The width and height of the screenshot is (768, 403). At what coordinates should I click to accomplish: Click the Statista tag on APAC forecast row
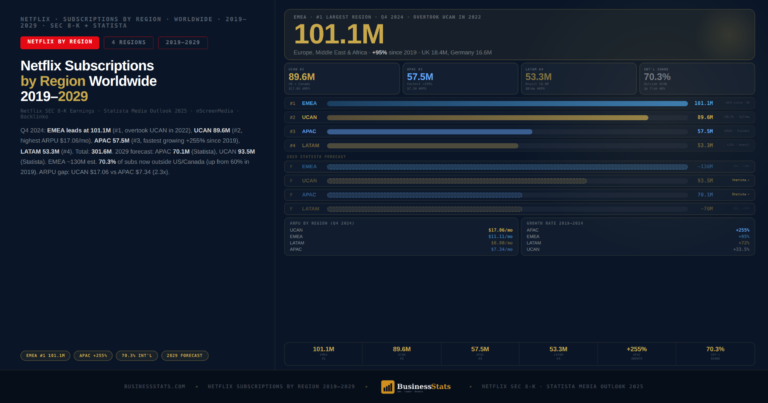[740, 194]
